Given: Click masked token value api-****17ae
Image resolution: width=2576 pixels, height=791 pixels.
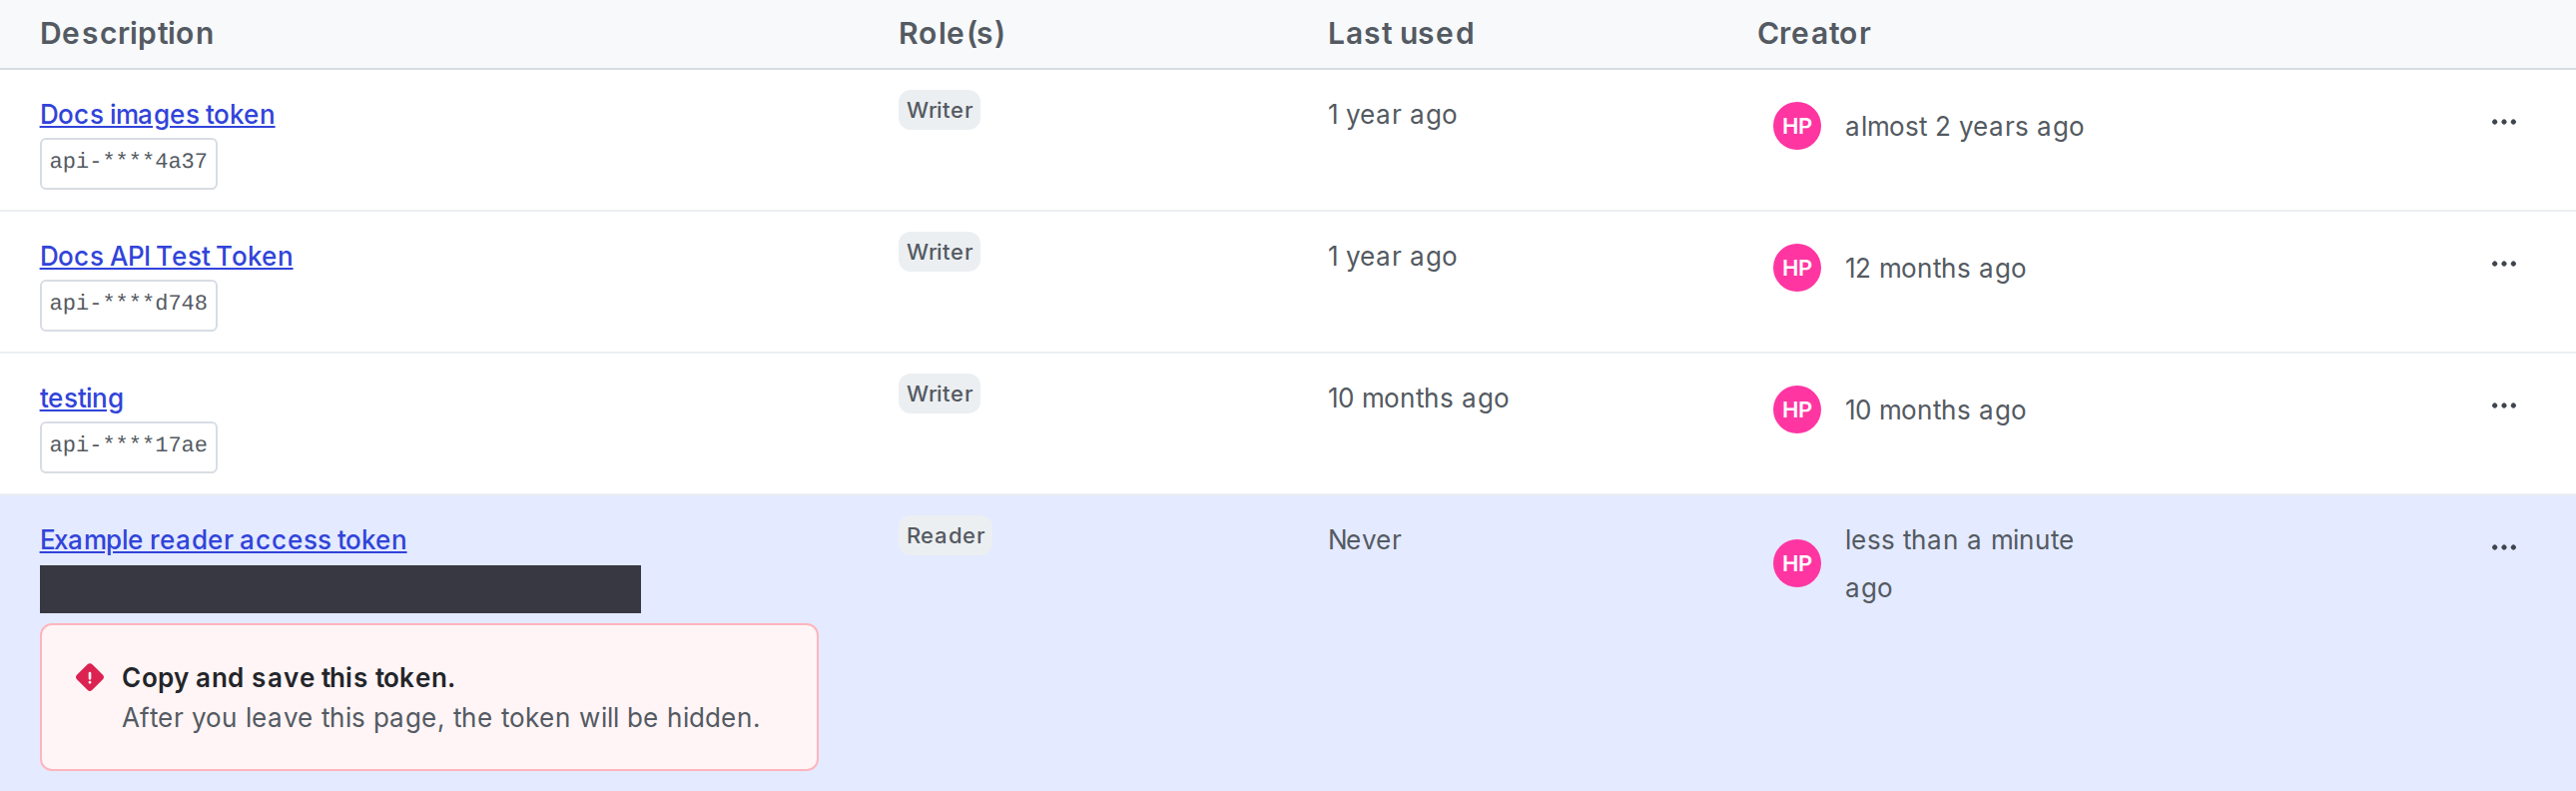Looking at the screenshot, I should click(128, 447).
